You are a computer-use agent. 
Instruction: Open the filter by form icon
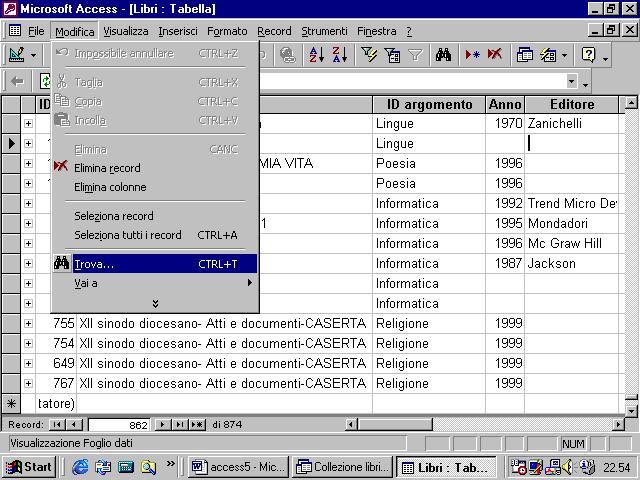click(392, 55)
